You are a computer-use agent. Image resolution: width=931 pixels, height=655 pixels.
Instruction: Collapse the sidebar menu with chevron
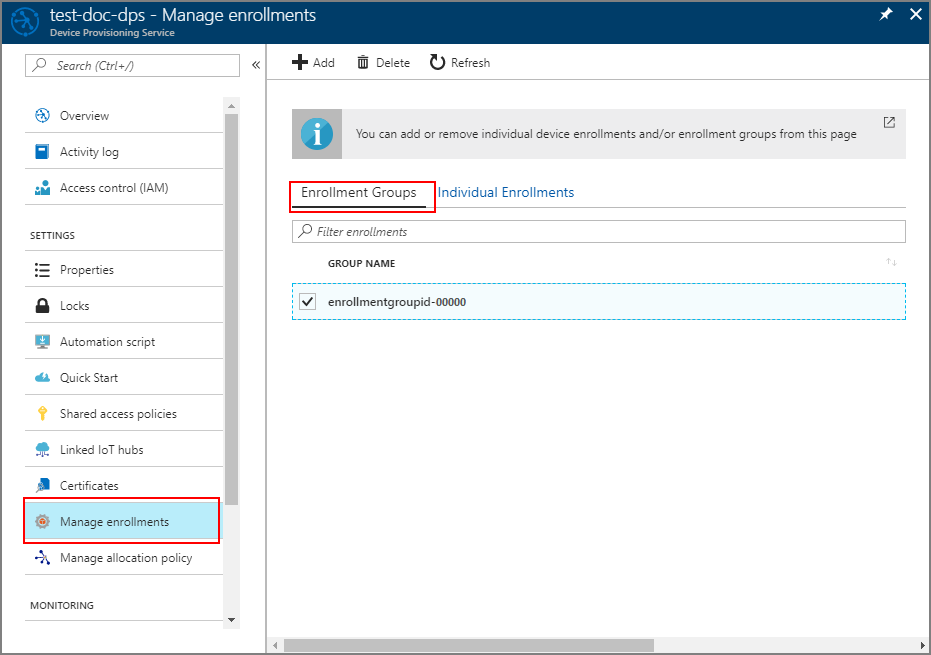point(256,65)
